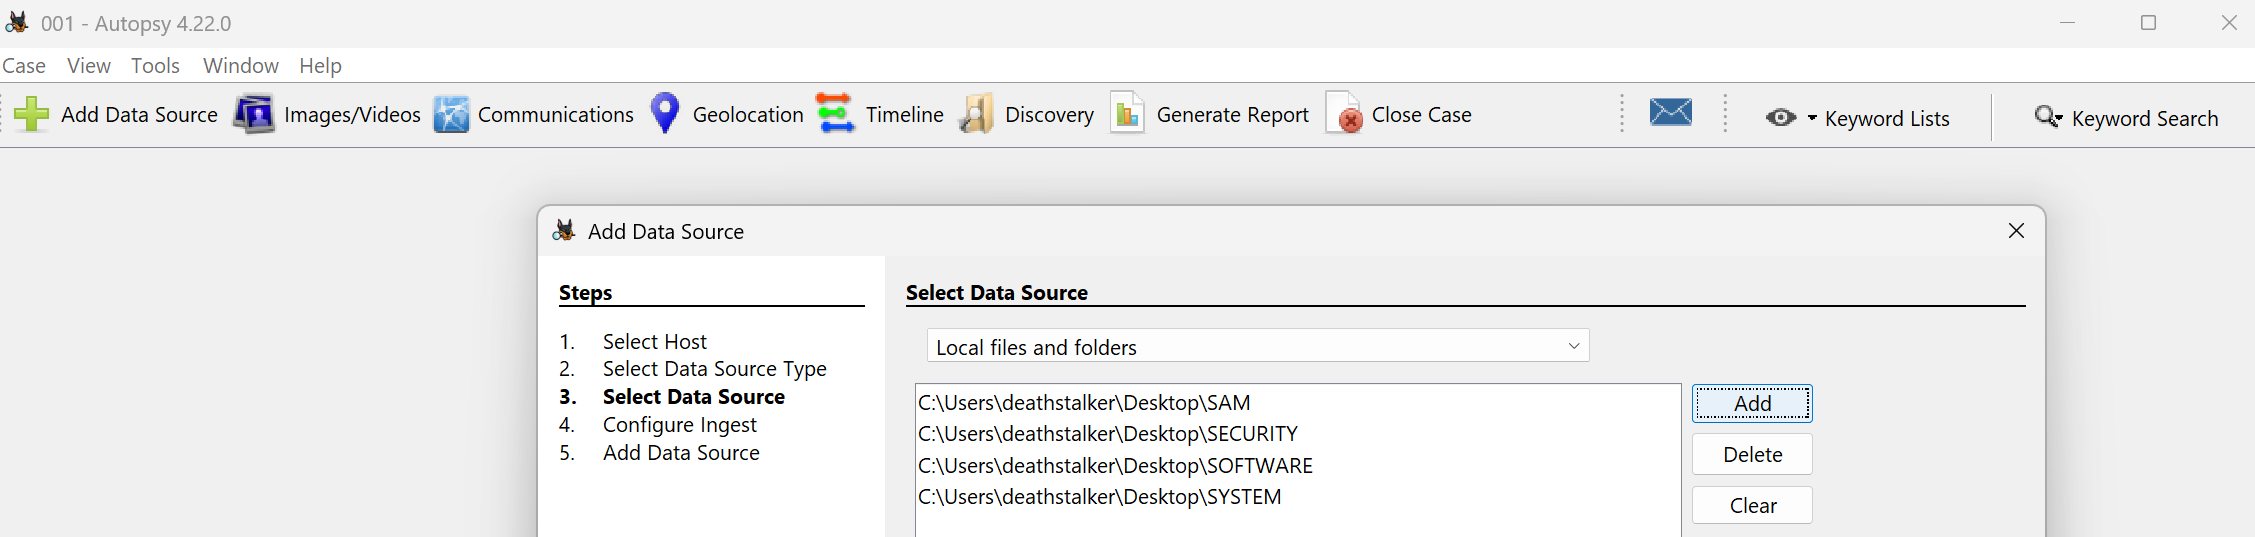Viewport: 2255px width, 537px height.
Task: Open the Images/Videos gallery icon
Action: (x=254, y=114)
